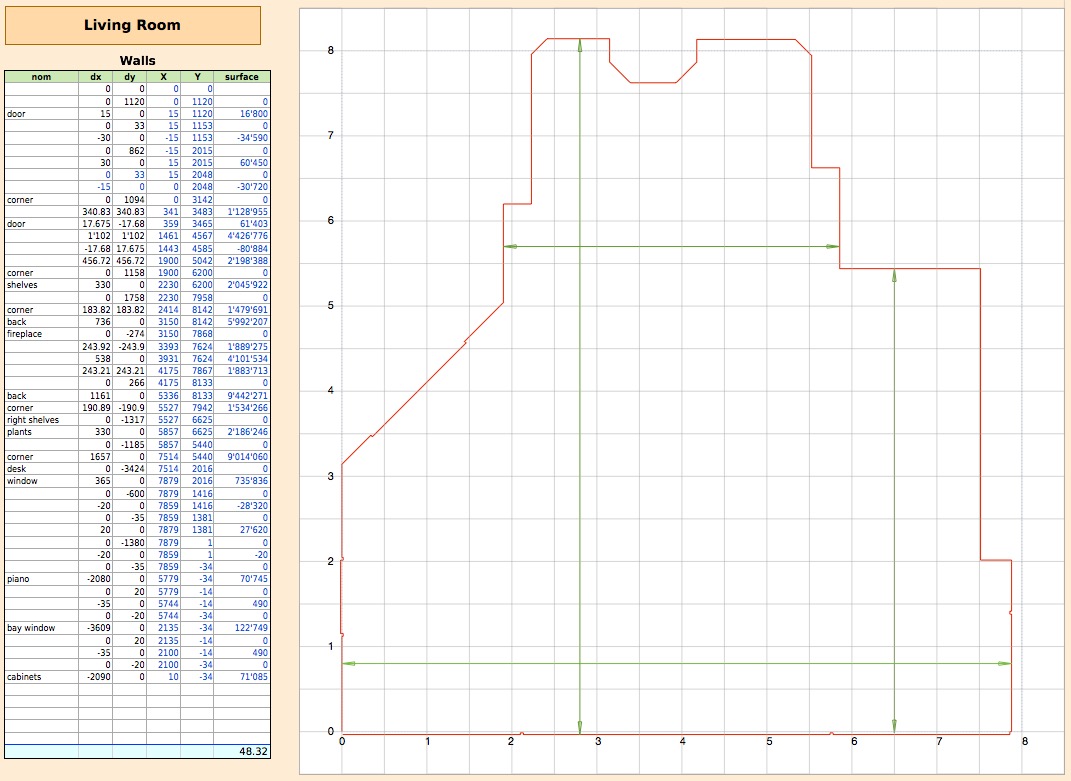
Task: Select the bay window row label
Action: (x=31, y=628)
